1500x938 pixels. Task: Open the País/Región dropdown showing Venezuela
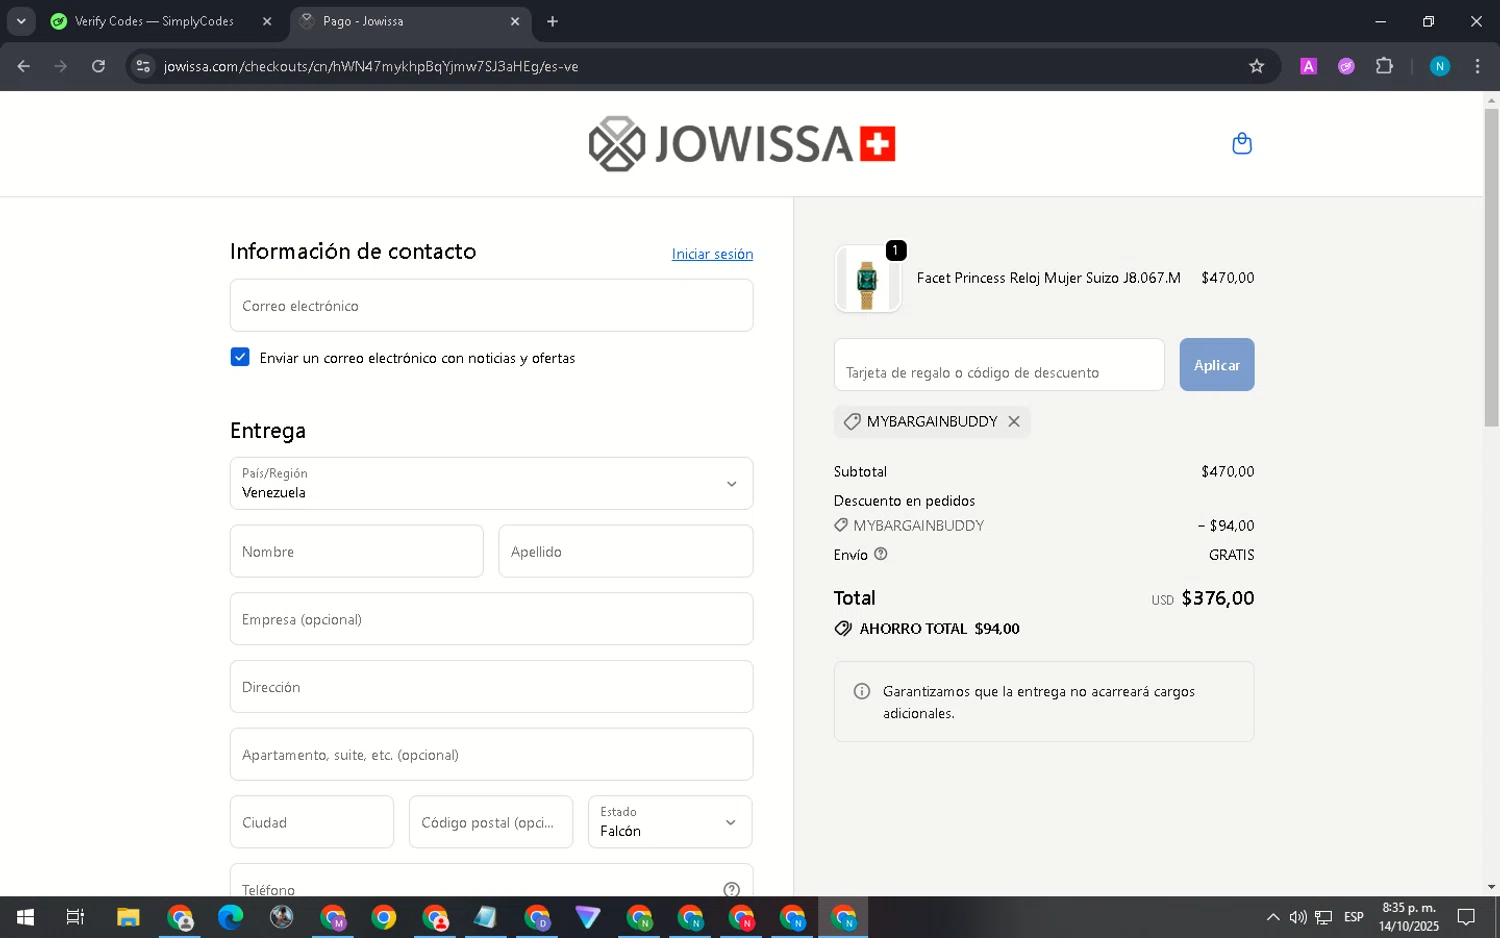point(491,483)
